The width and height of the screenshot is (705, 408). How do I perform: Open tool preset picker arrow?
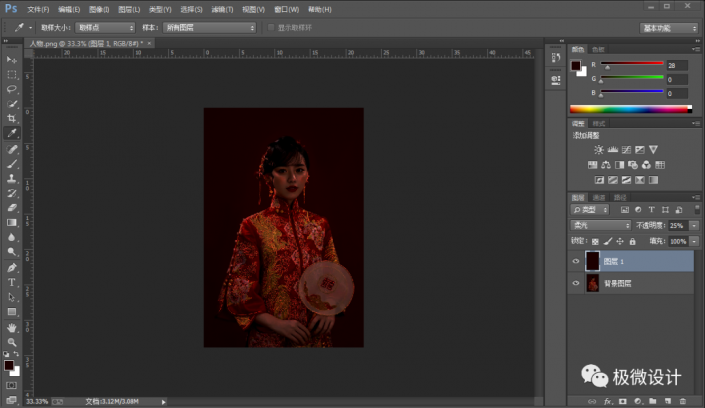(x=31, y=28)
